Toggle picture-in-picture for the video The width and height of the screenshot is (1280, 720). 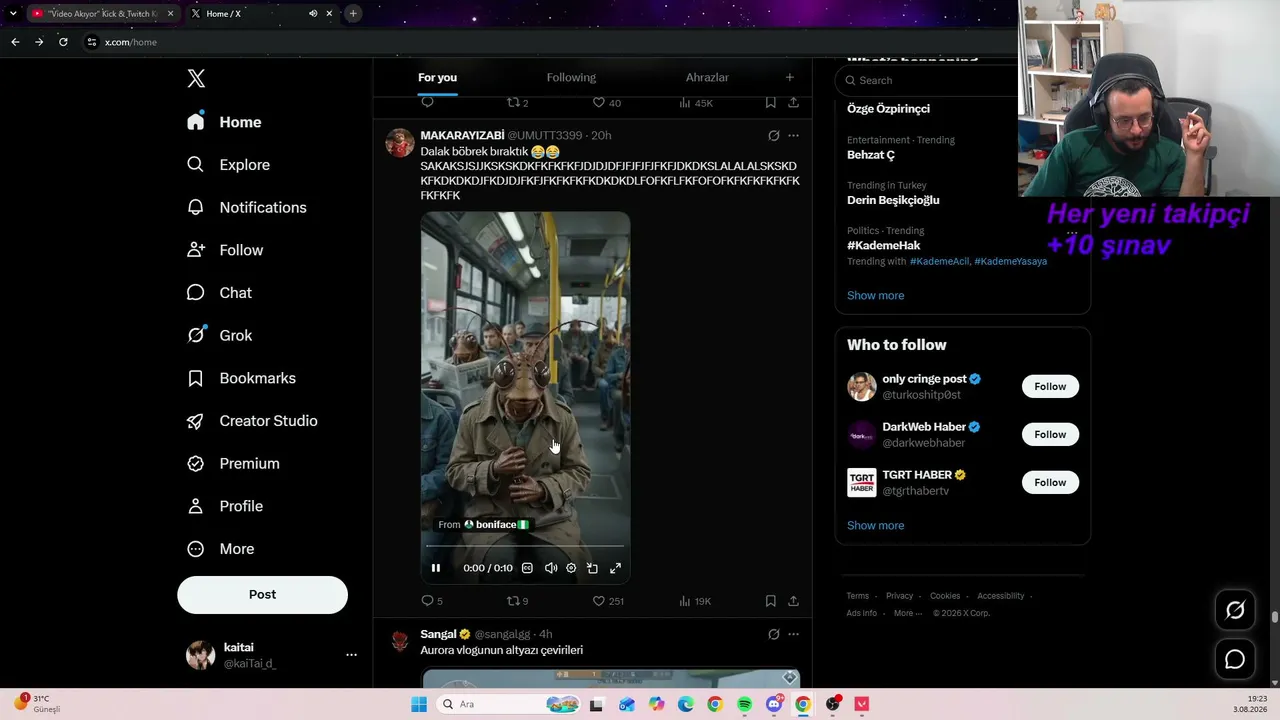click(x=592, y=568)
